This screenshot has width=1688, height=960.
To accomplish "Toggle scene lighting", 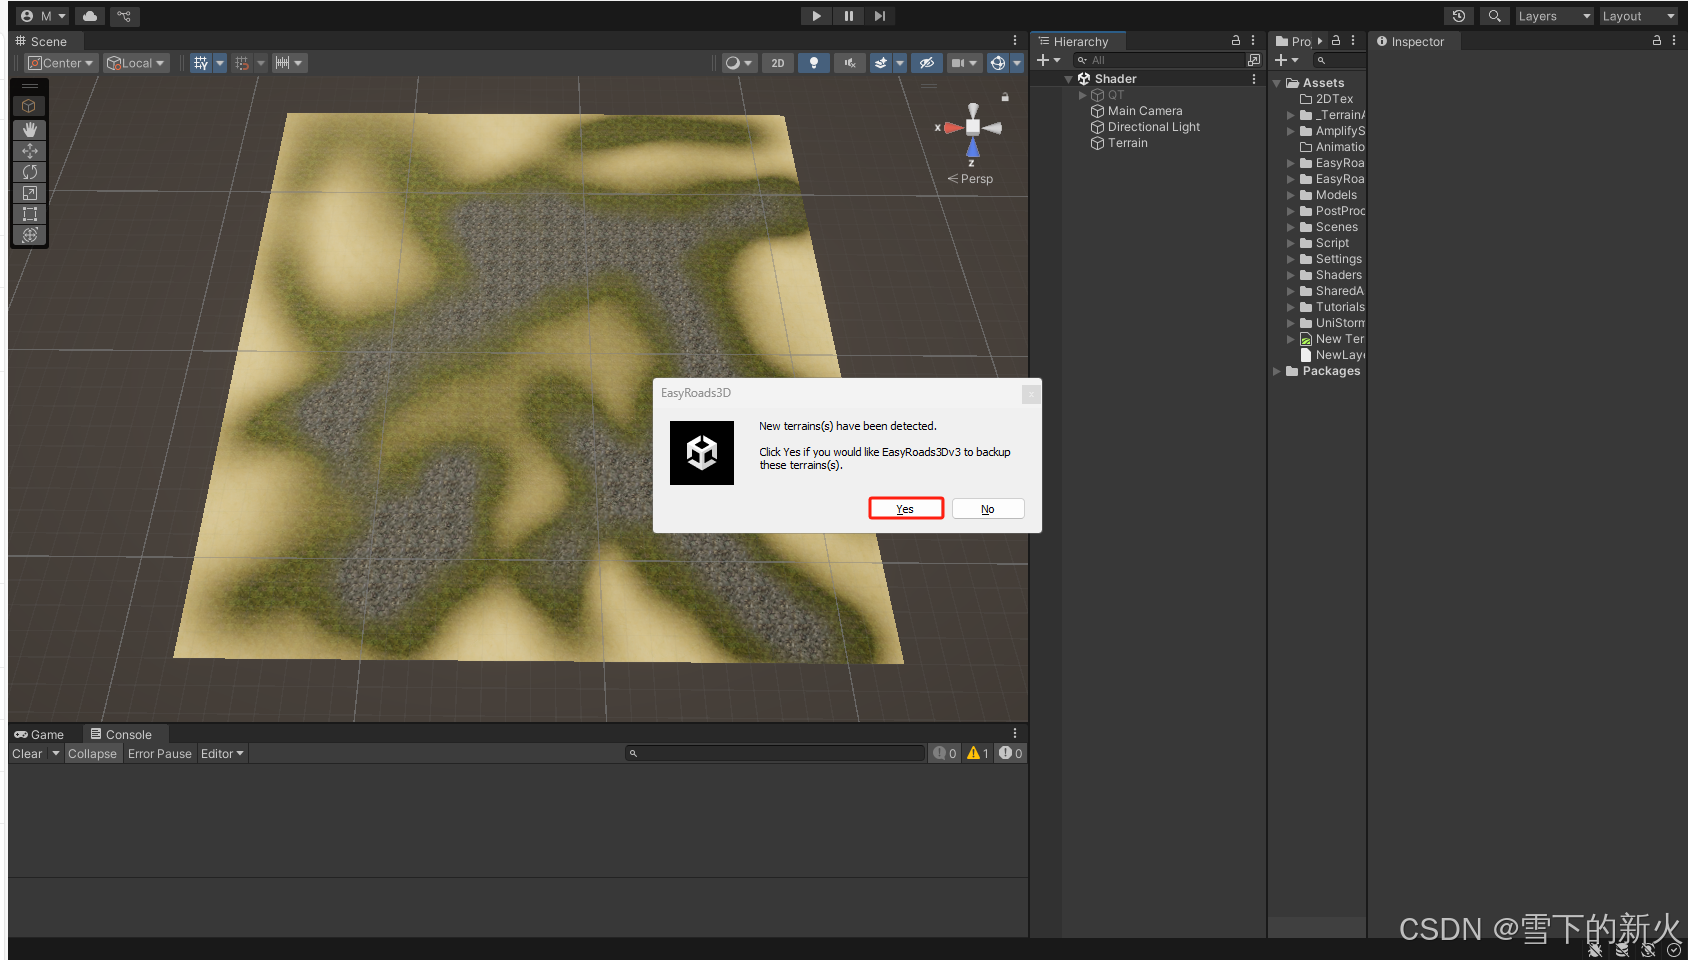I will coord(813,62).
